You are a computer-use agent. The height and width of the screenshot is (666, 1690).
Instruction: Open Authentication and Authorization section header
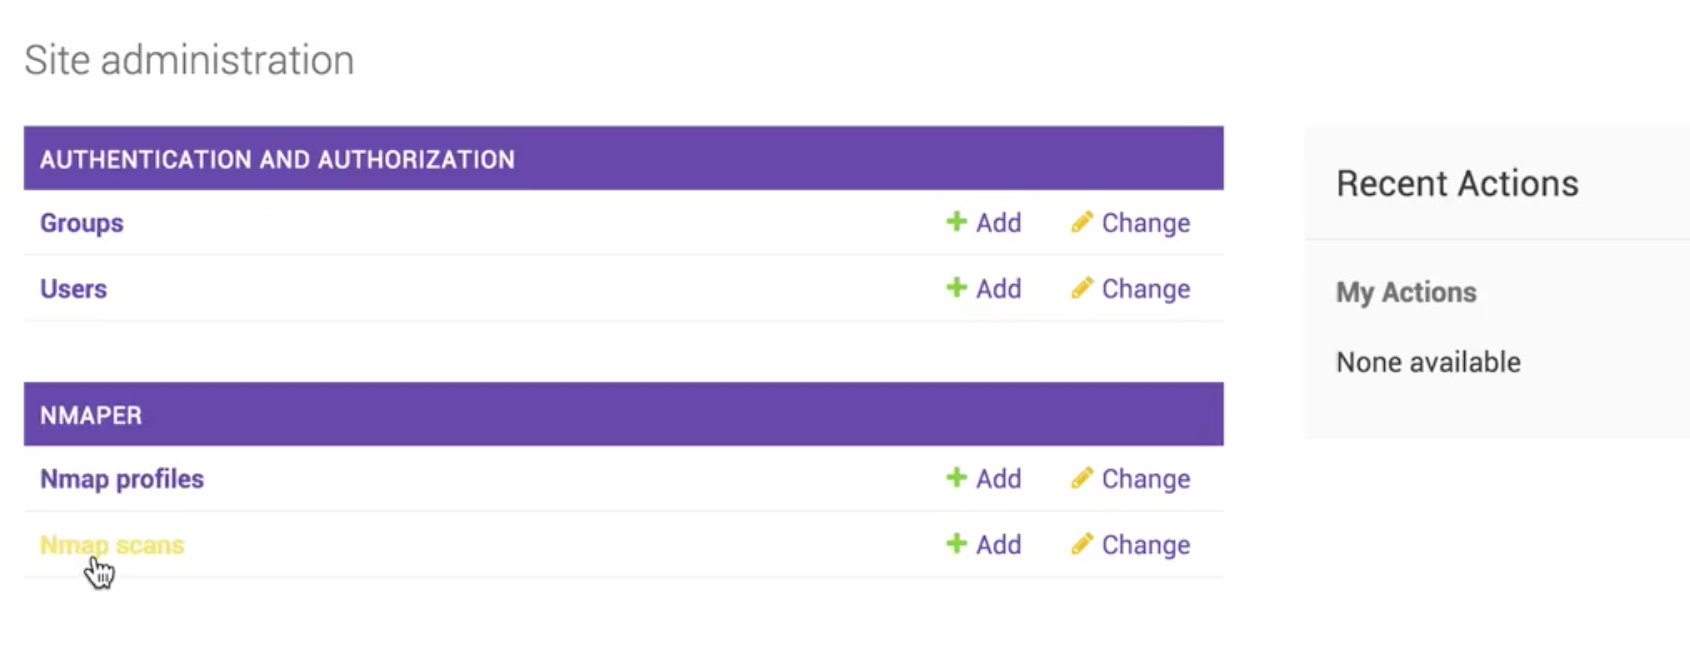(277, 159)
